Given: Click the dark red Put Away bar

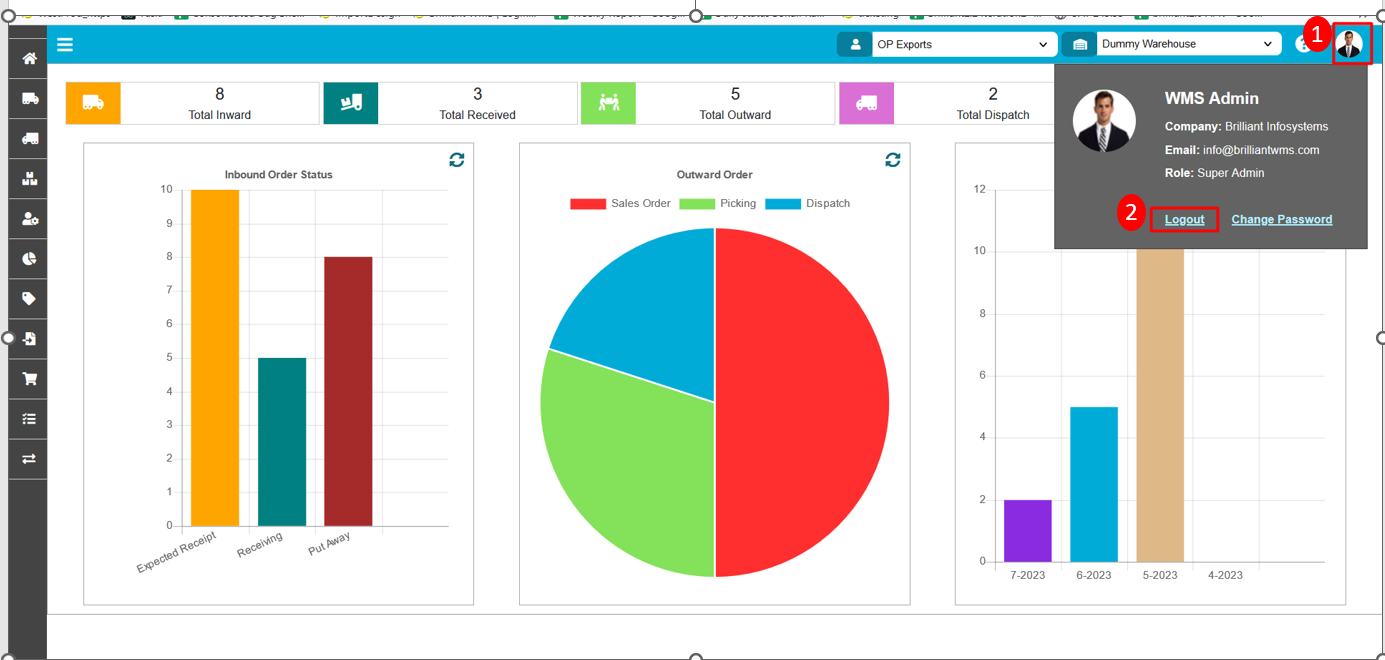Looking at the screenshot, I should 348,391.
